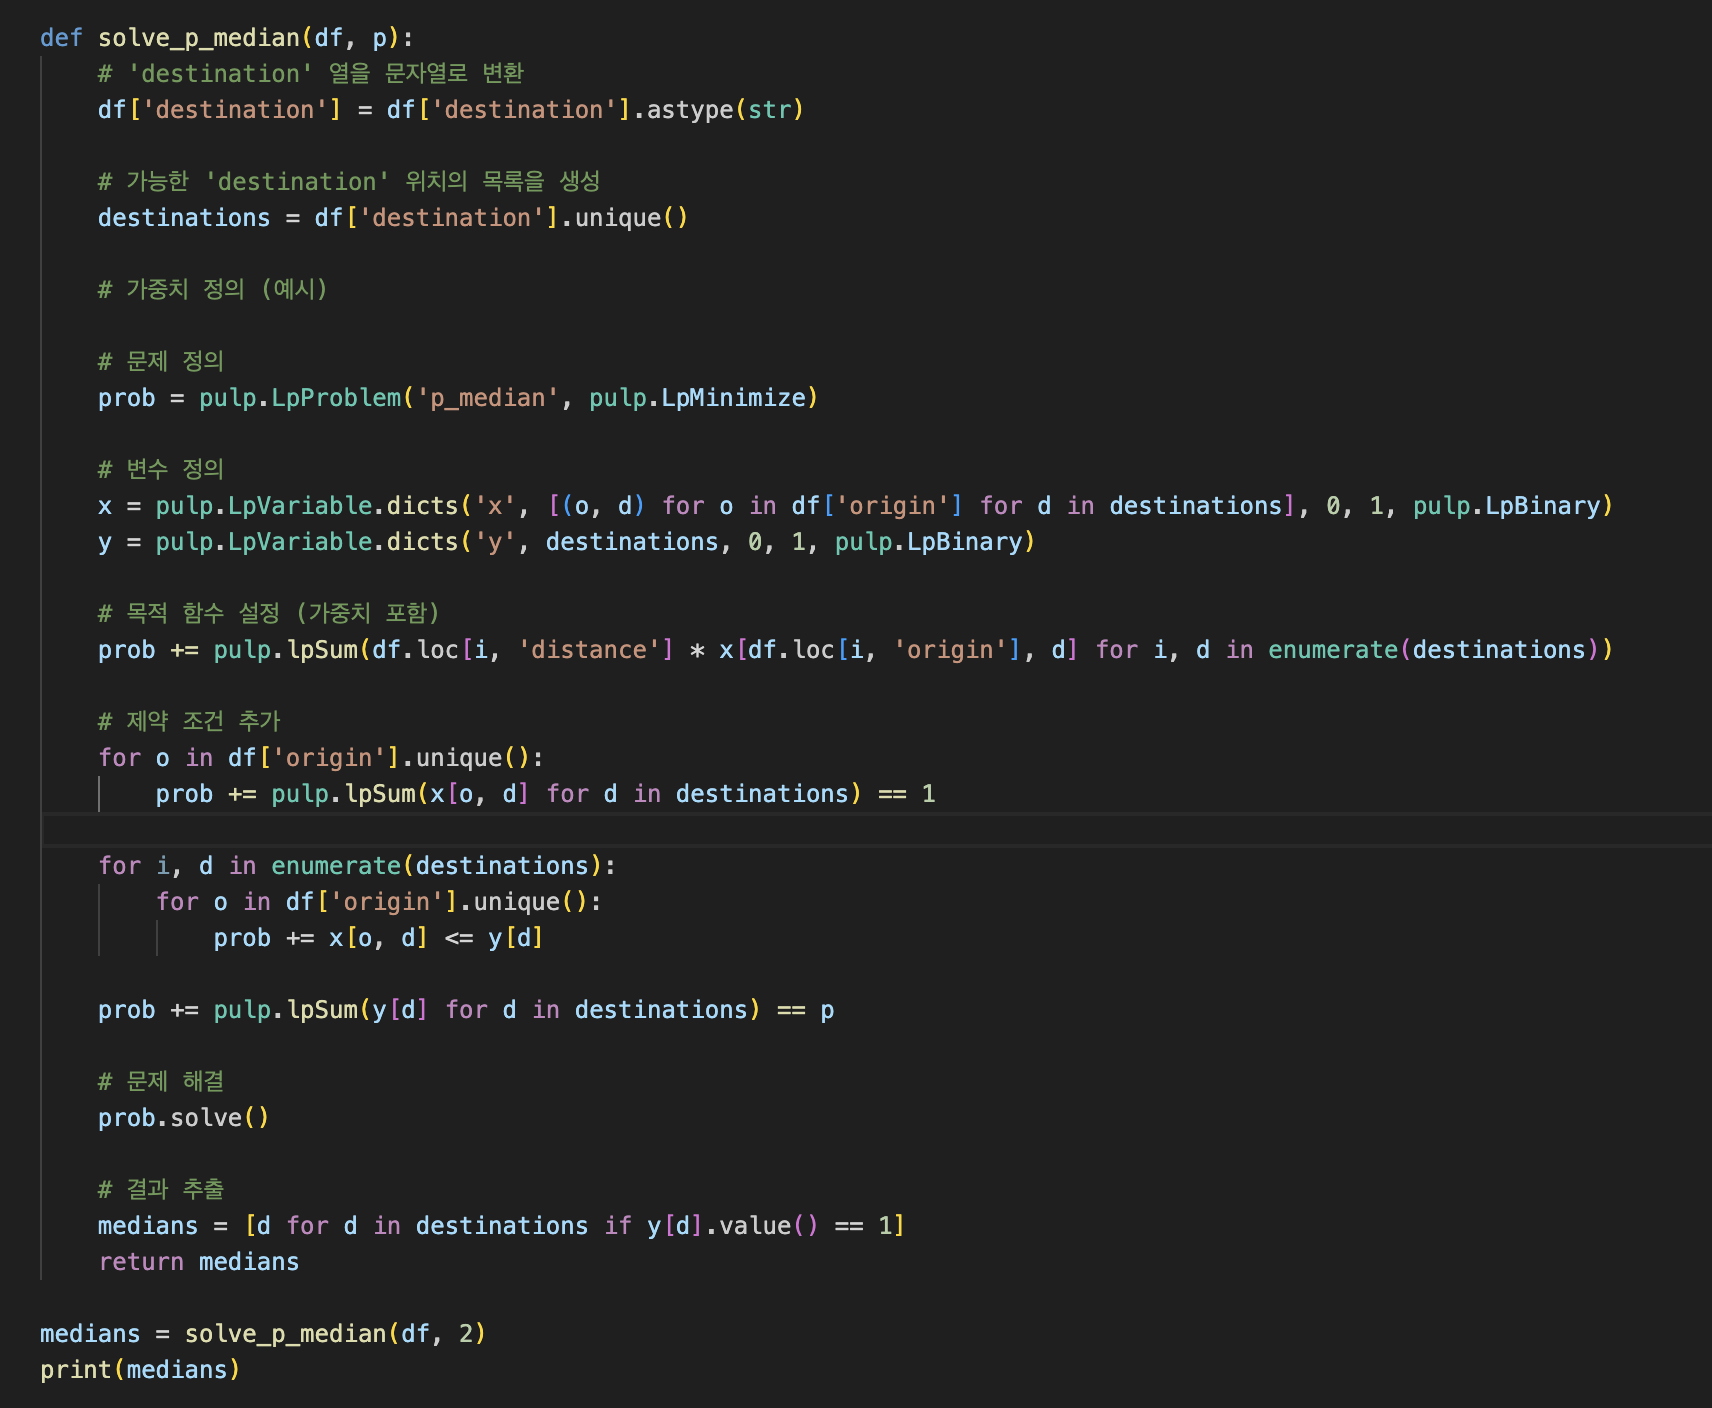This screenshot has height=1408, width=1712.
Task: Click the constraint "x[o, d] <= y[d]"
Action: tap(436, 938)
